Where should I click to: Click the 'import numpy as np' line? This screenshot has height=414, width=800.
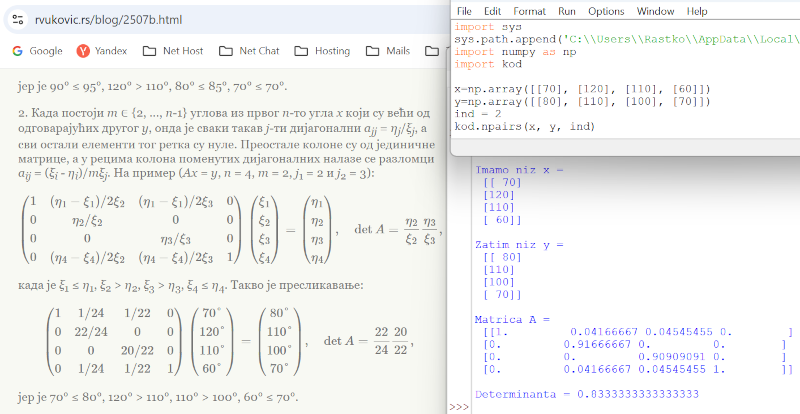(x=515, y=52)
